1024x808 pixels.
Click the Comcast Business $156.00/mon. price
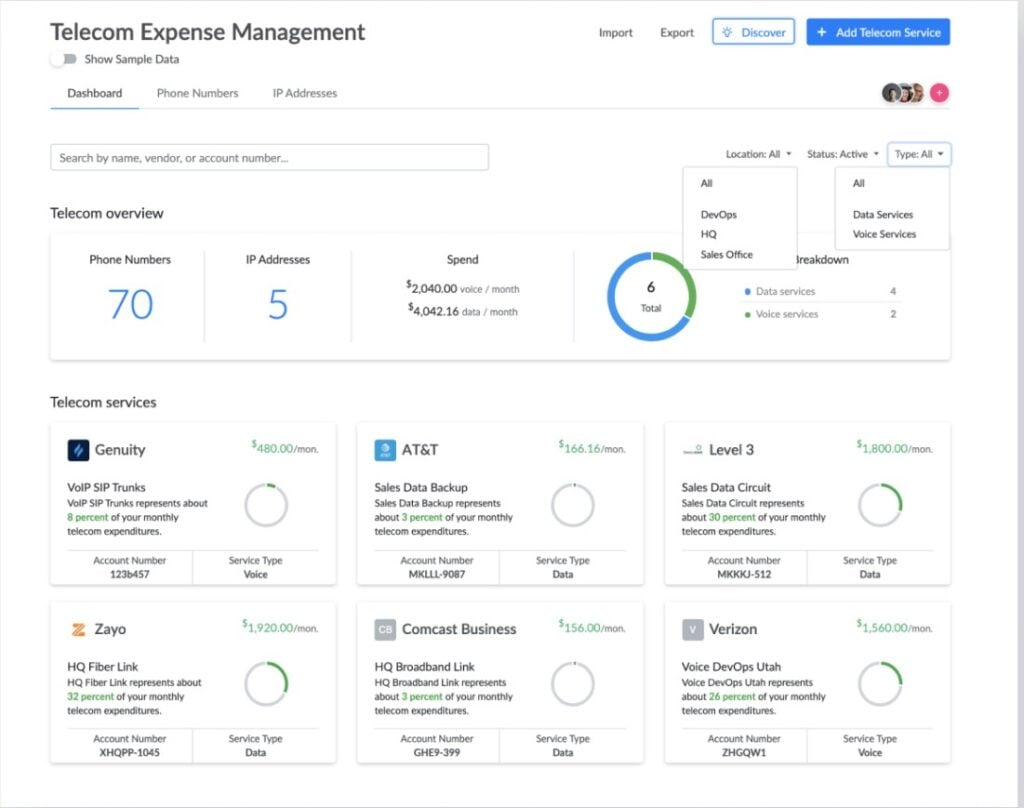coord(592,627)
